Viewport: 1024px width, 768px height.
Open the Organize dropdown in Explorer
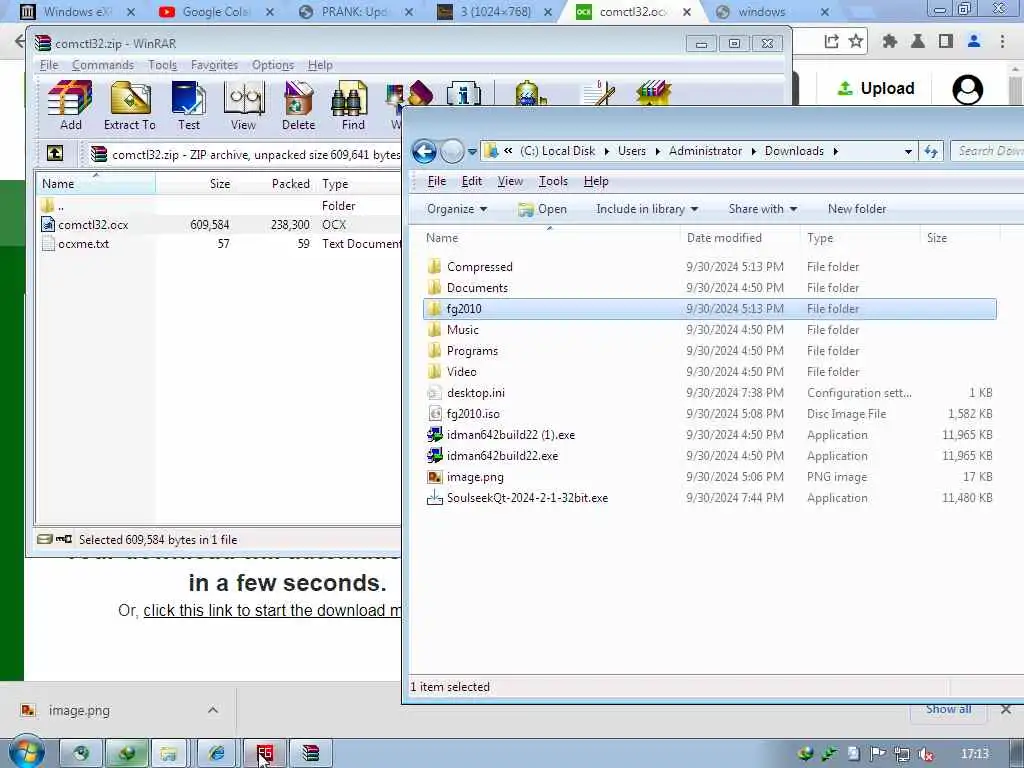456,209
